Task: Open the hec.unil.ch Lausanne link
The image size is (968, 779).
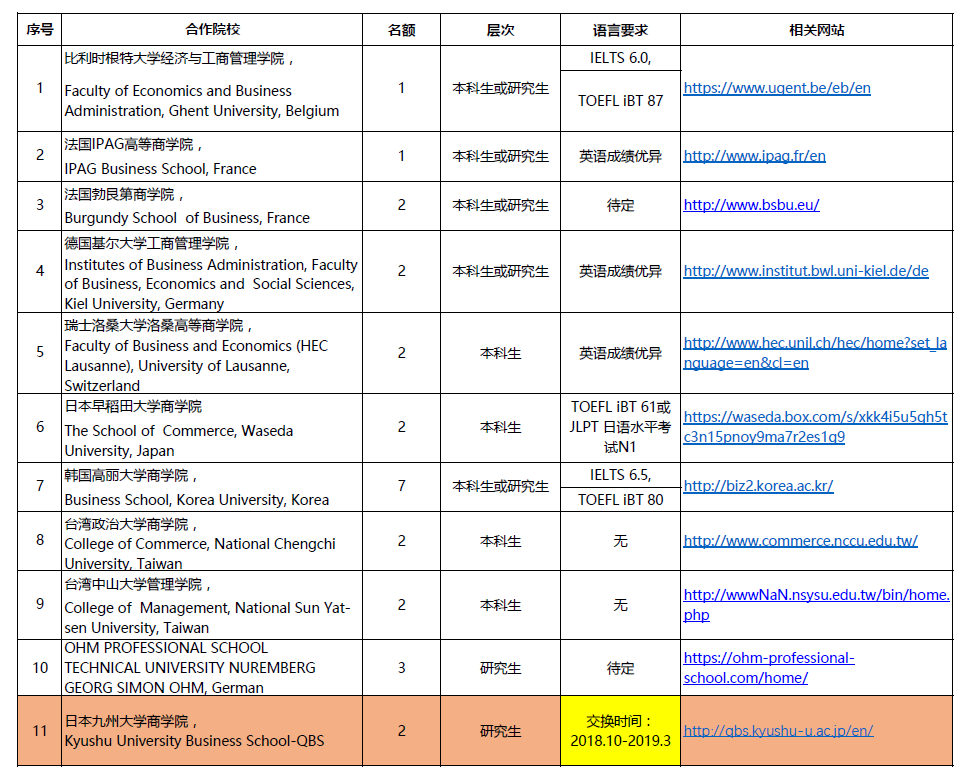Action: (815, 353)
